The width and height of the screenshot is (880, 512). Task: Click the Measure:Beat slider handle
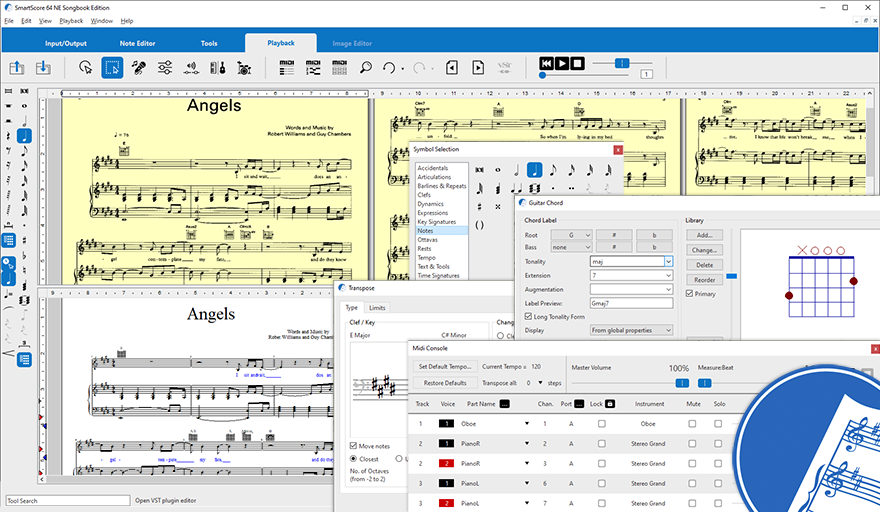coord(704,383)
